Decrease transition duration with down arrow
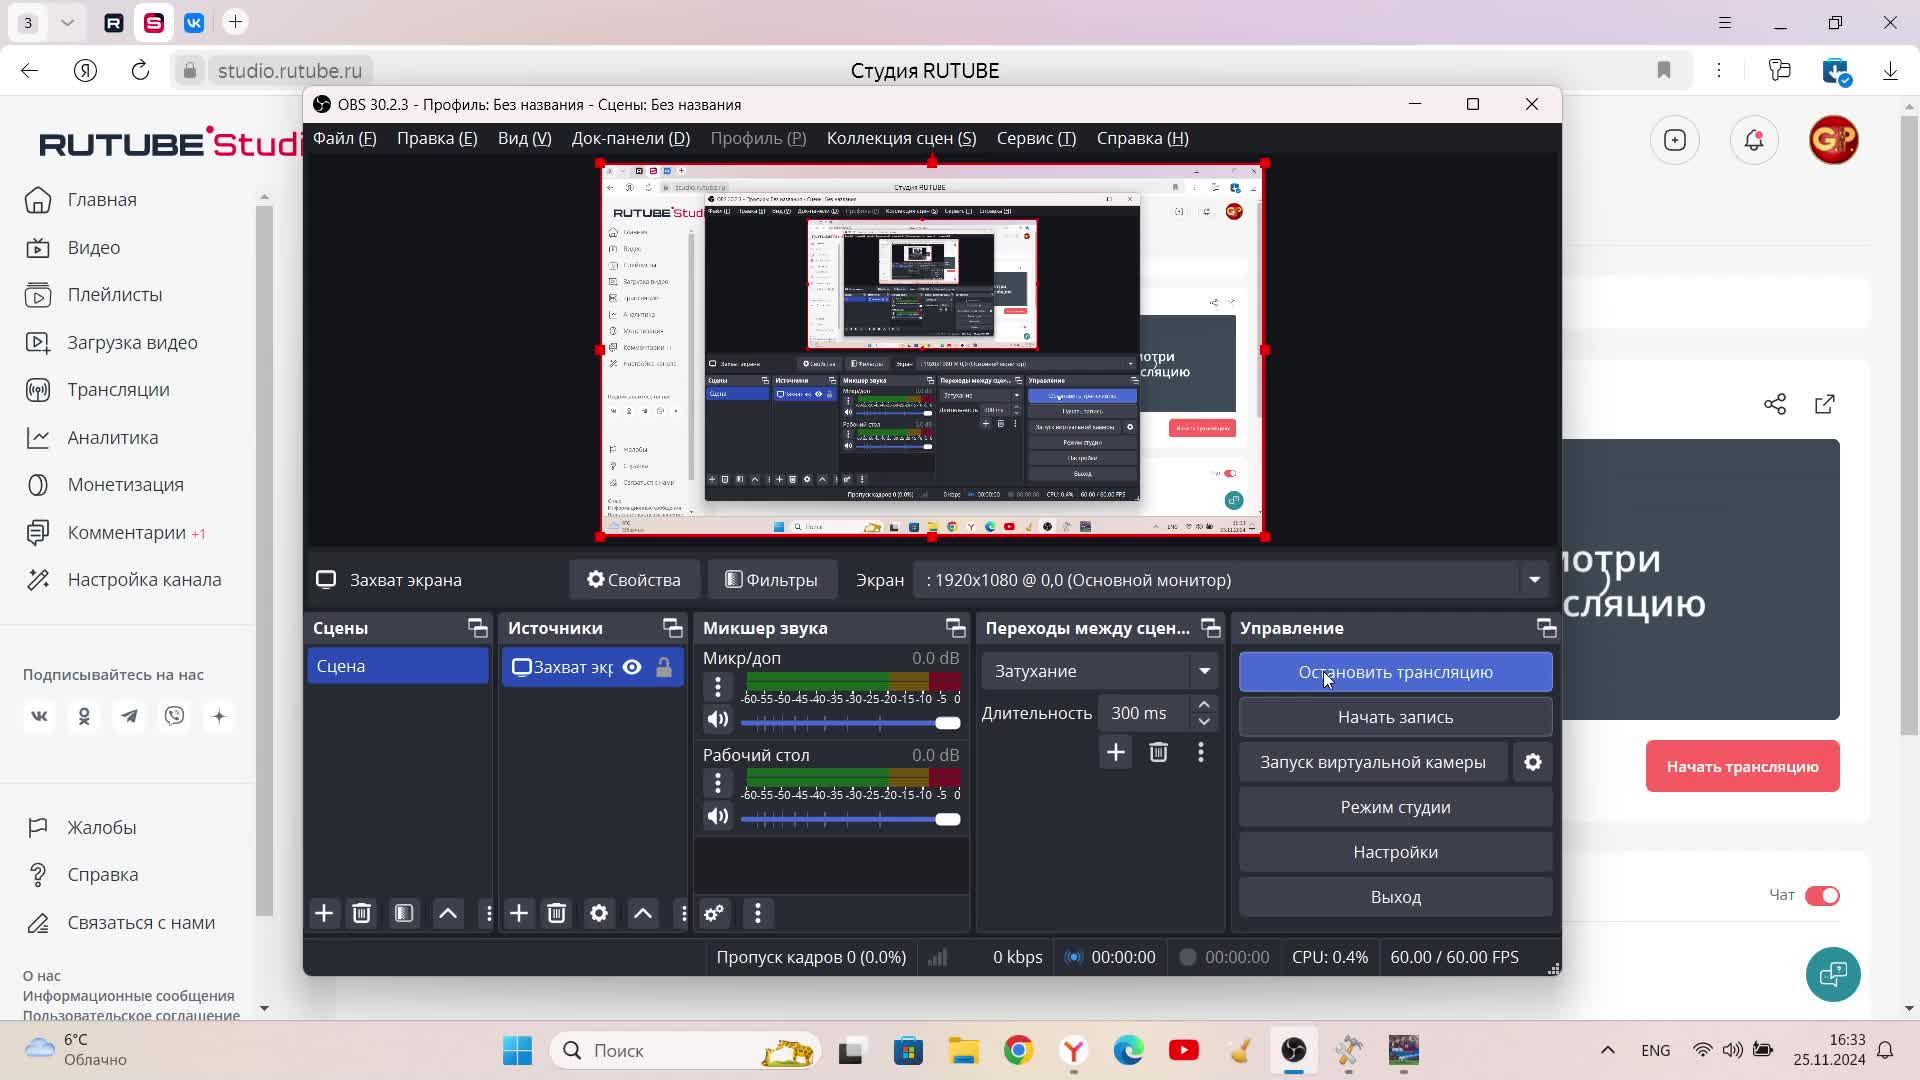This screenshot has width=1920, height=1080. click(1204, 722)
